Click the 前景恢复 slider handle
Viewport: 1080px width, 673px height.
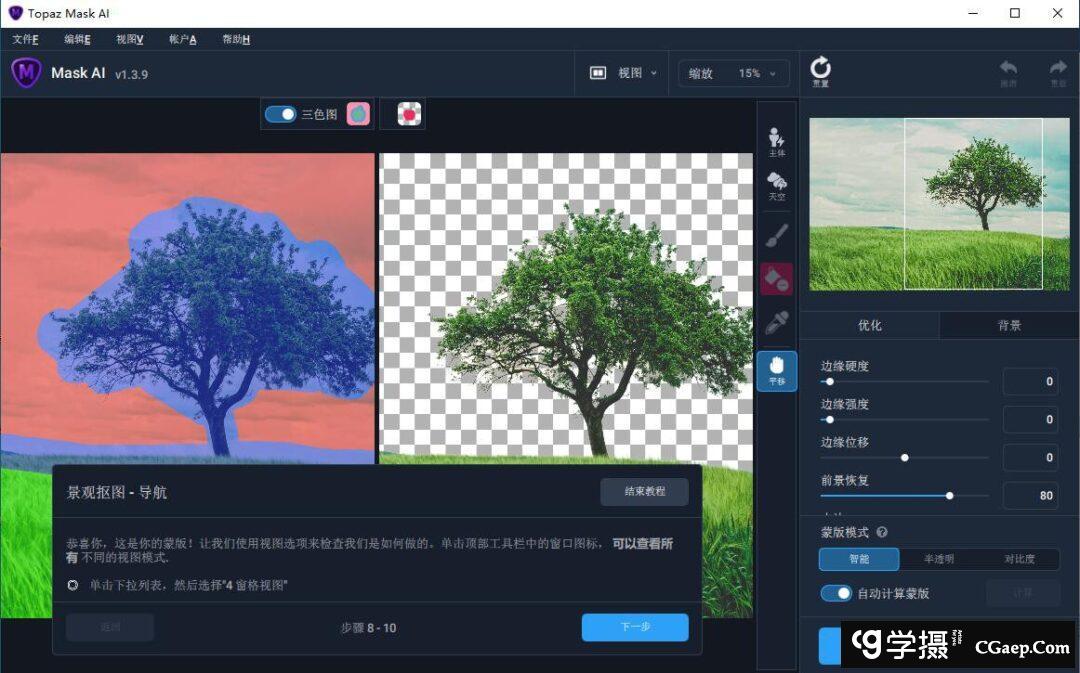[949, 495]
